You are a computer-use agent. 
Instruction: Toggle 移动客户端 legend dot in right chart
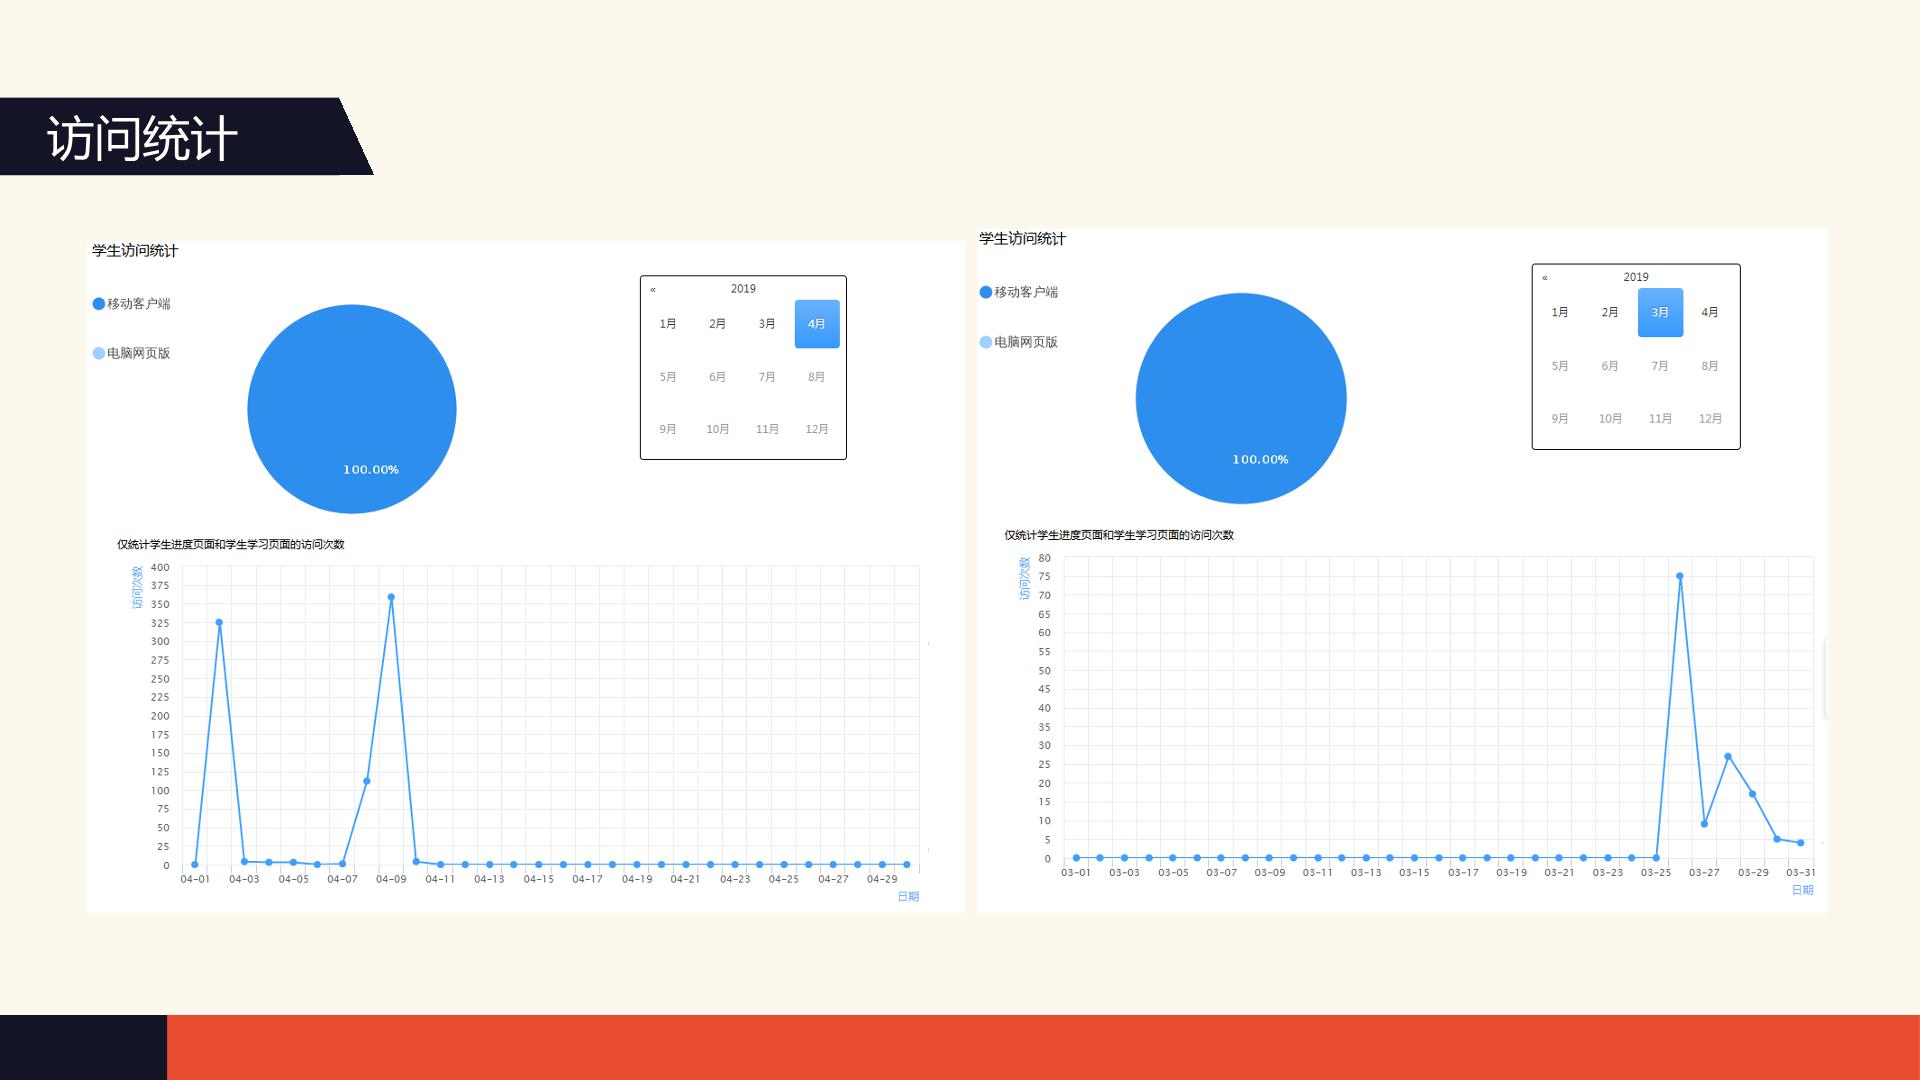pyautogui.click(x=986, y=292)
